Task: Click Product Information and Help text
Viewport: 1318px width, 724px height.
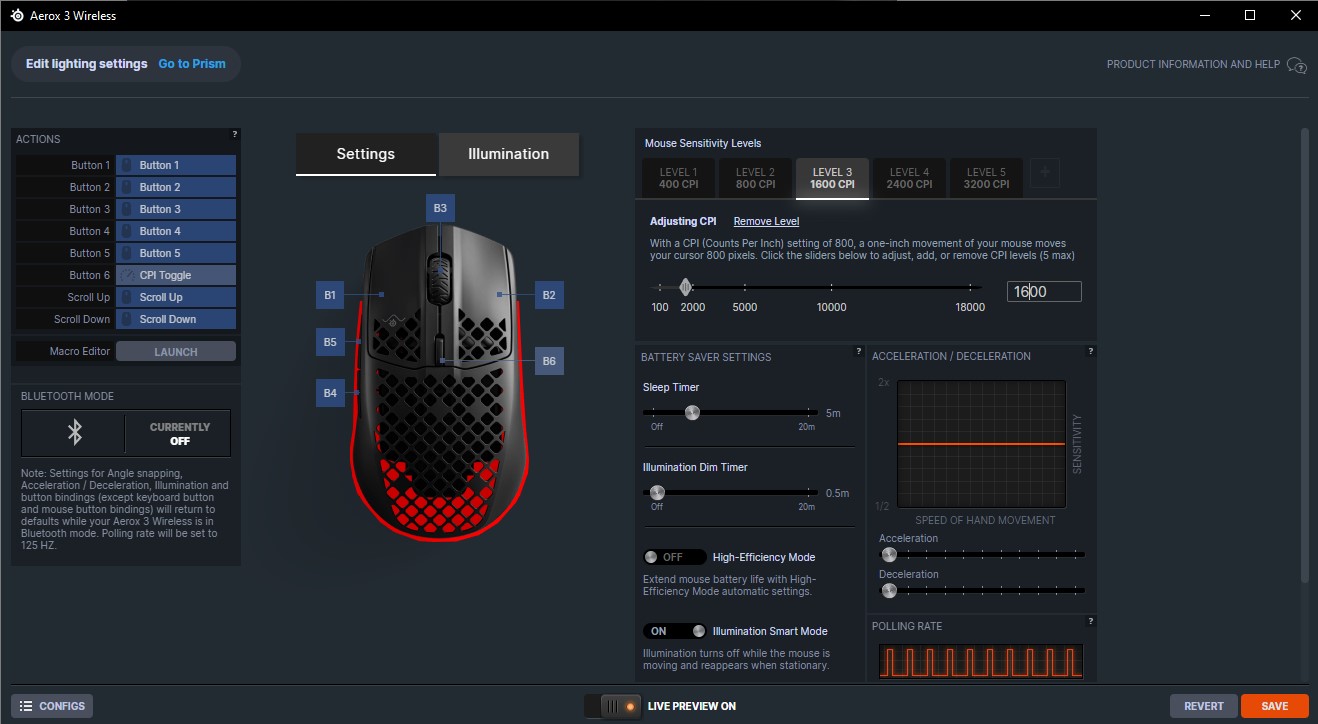Action: click(1193, 64)
